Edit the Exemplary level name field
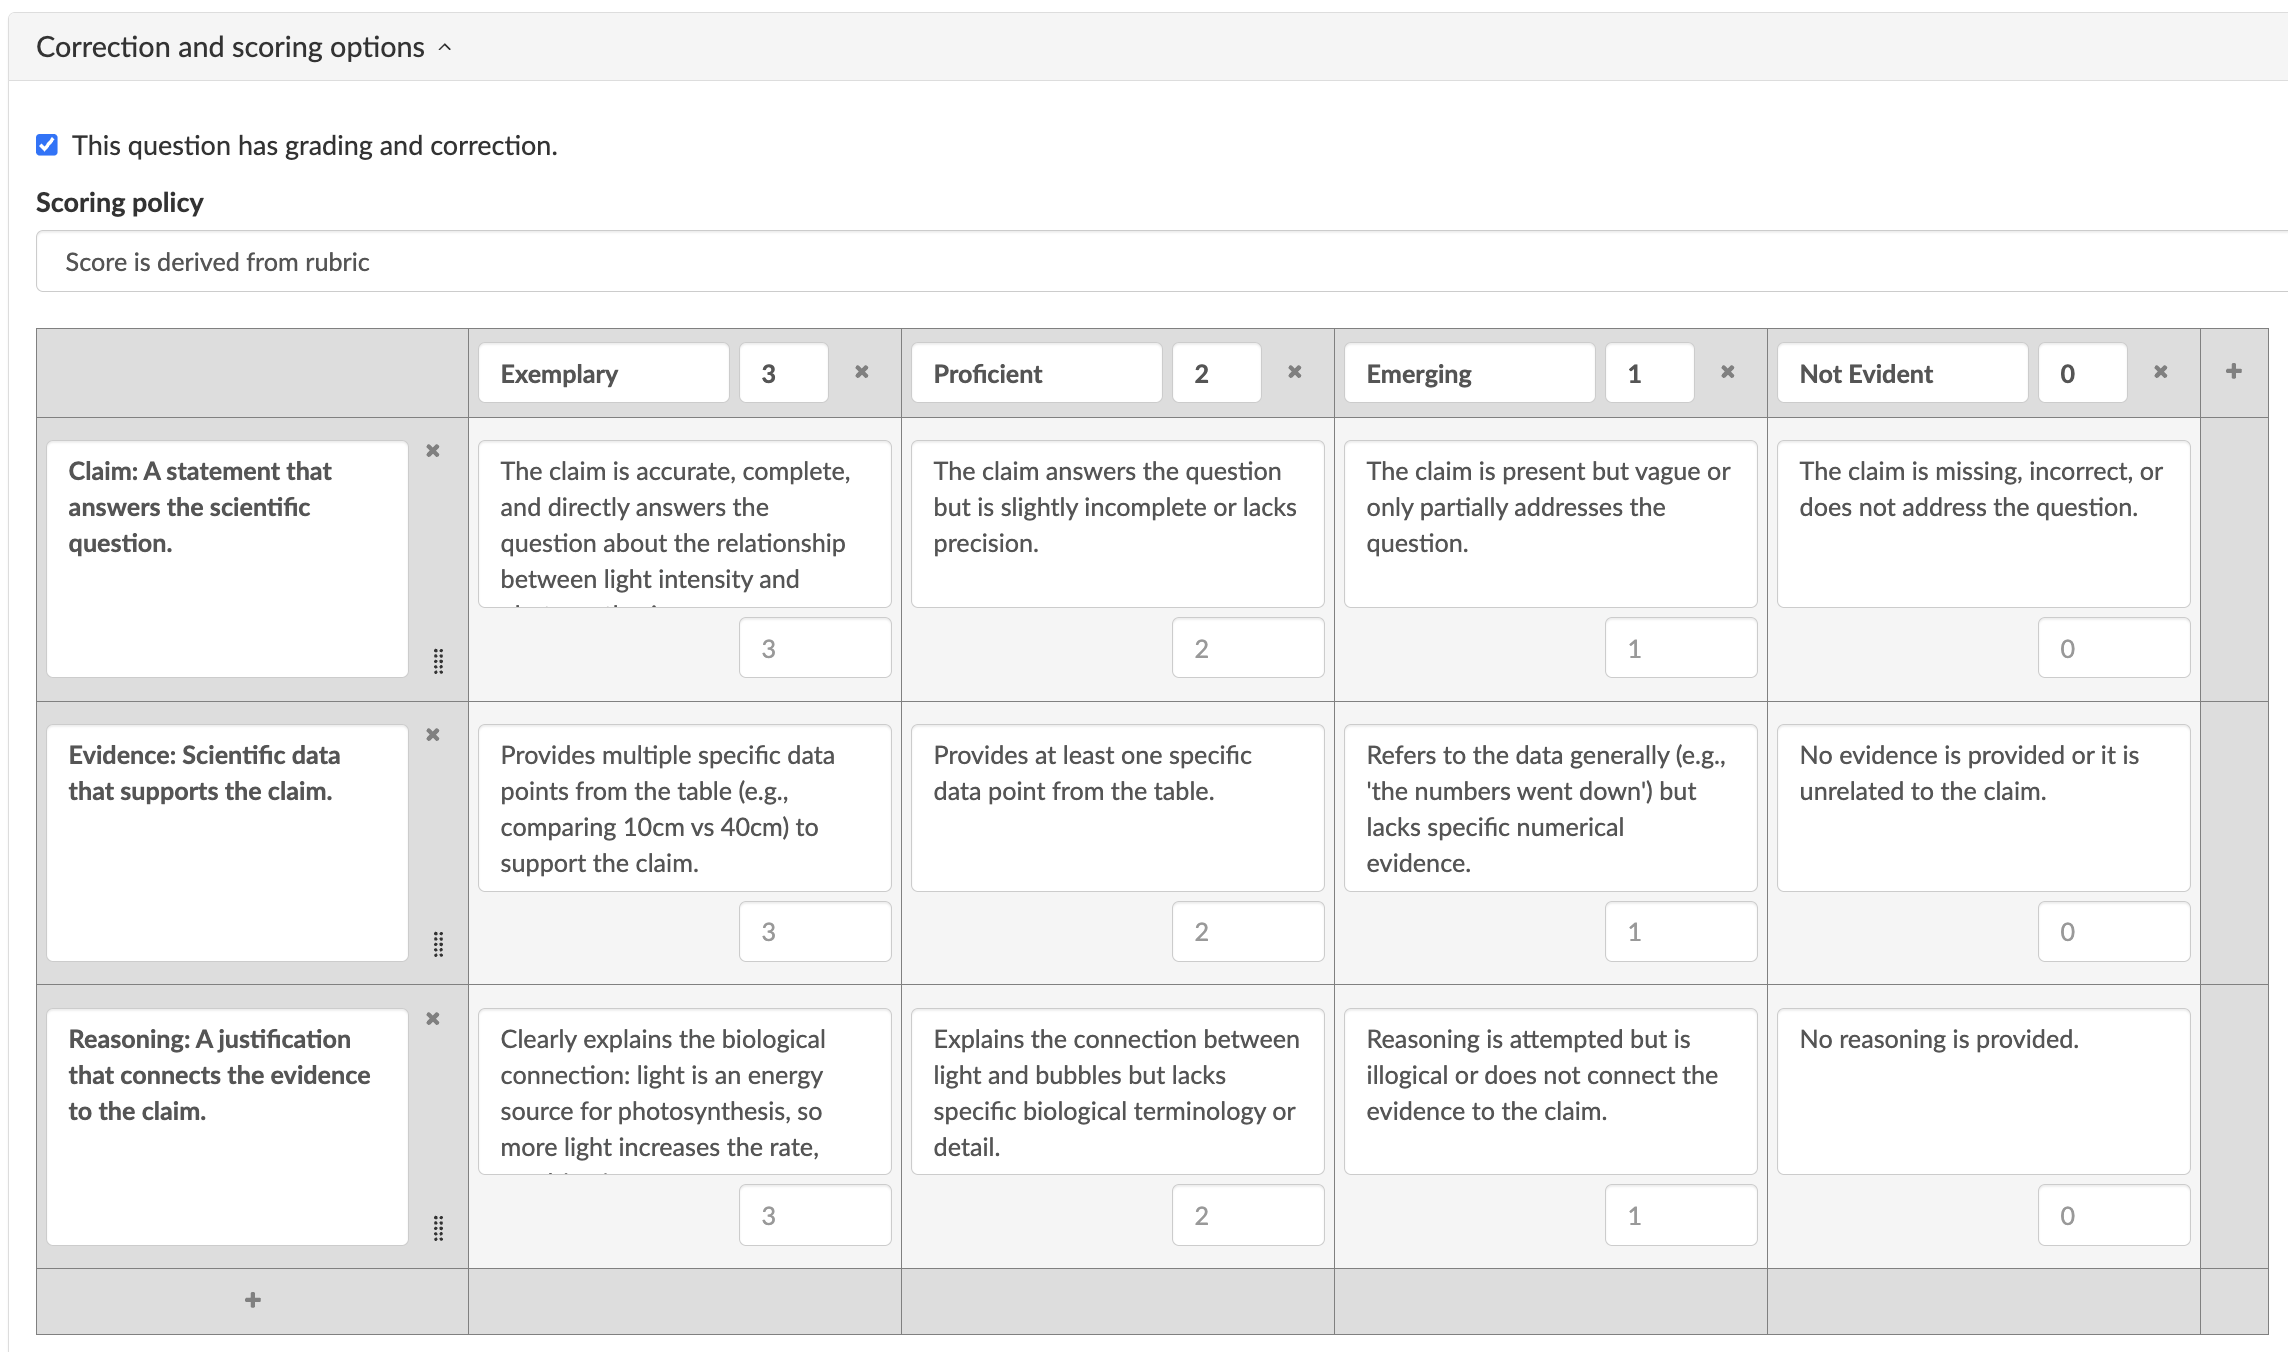Screen dimensions: 2288x1352 pyautogui.click(x=604, y=373)
